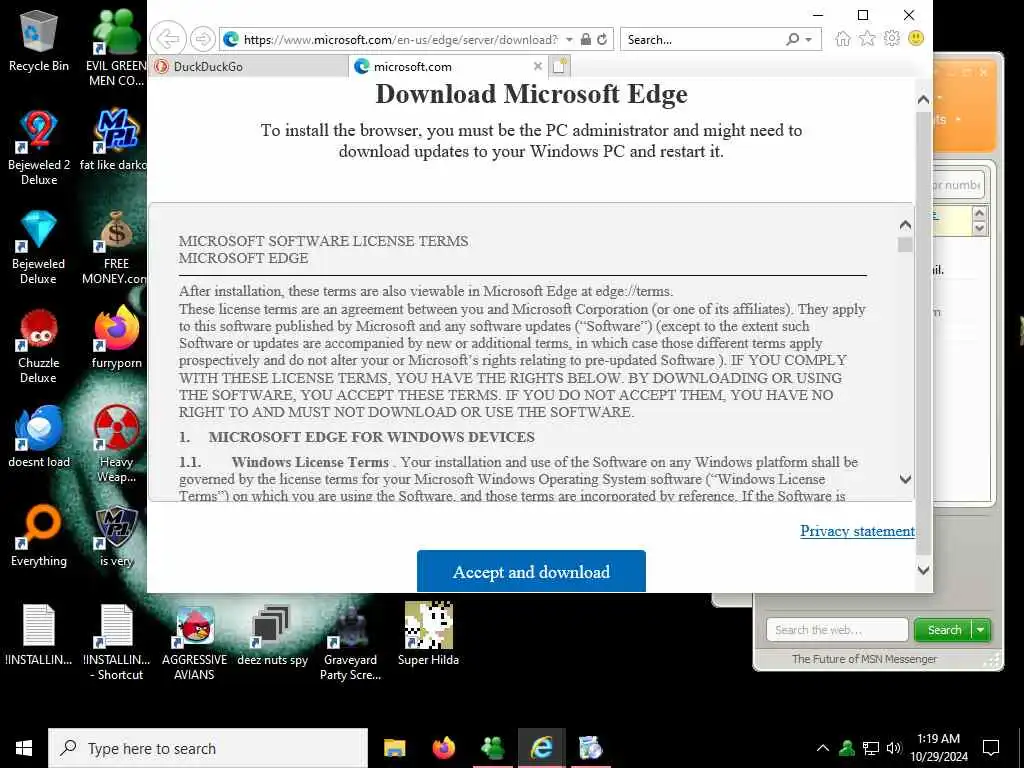Open MSN Messenger taskbar icon
1024x768 pixels.
[x=493, y=748]
